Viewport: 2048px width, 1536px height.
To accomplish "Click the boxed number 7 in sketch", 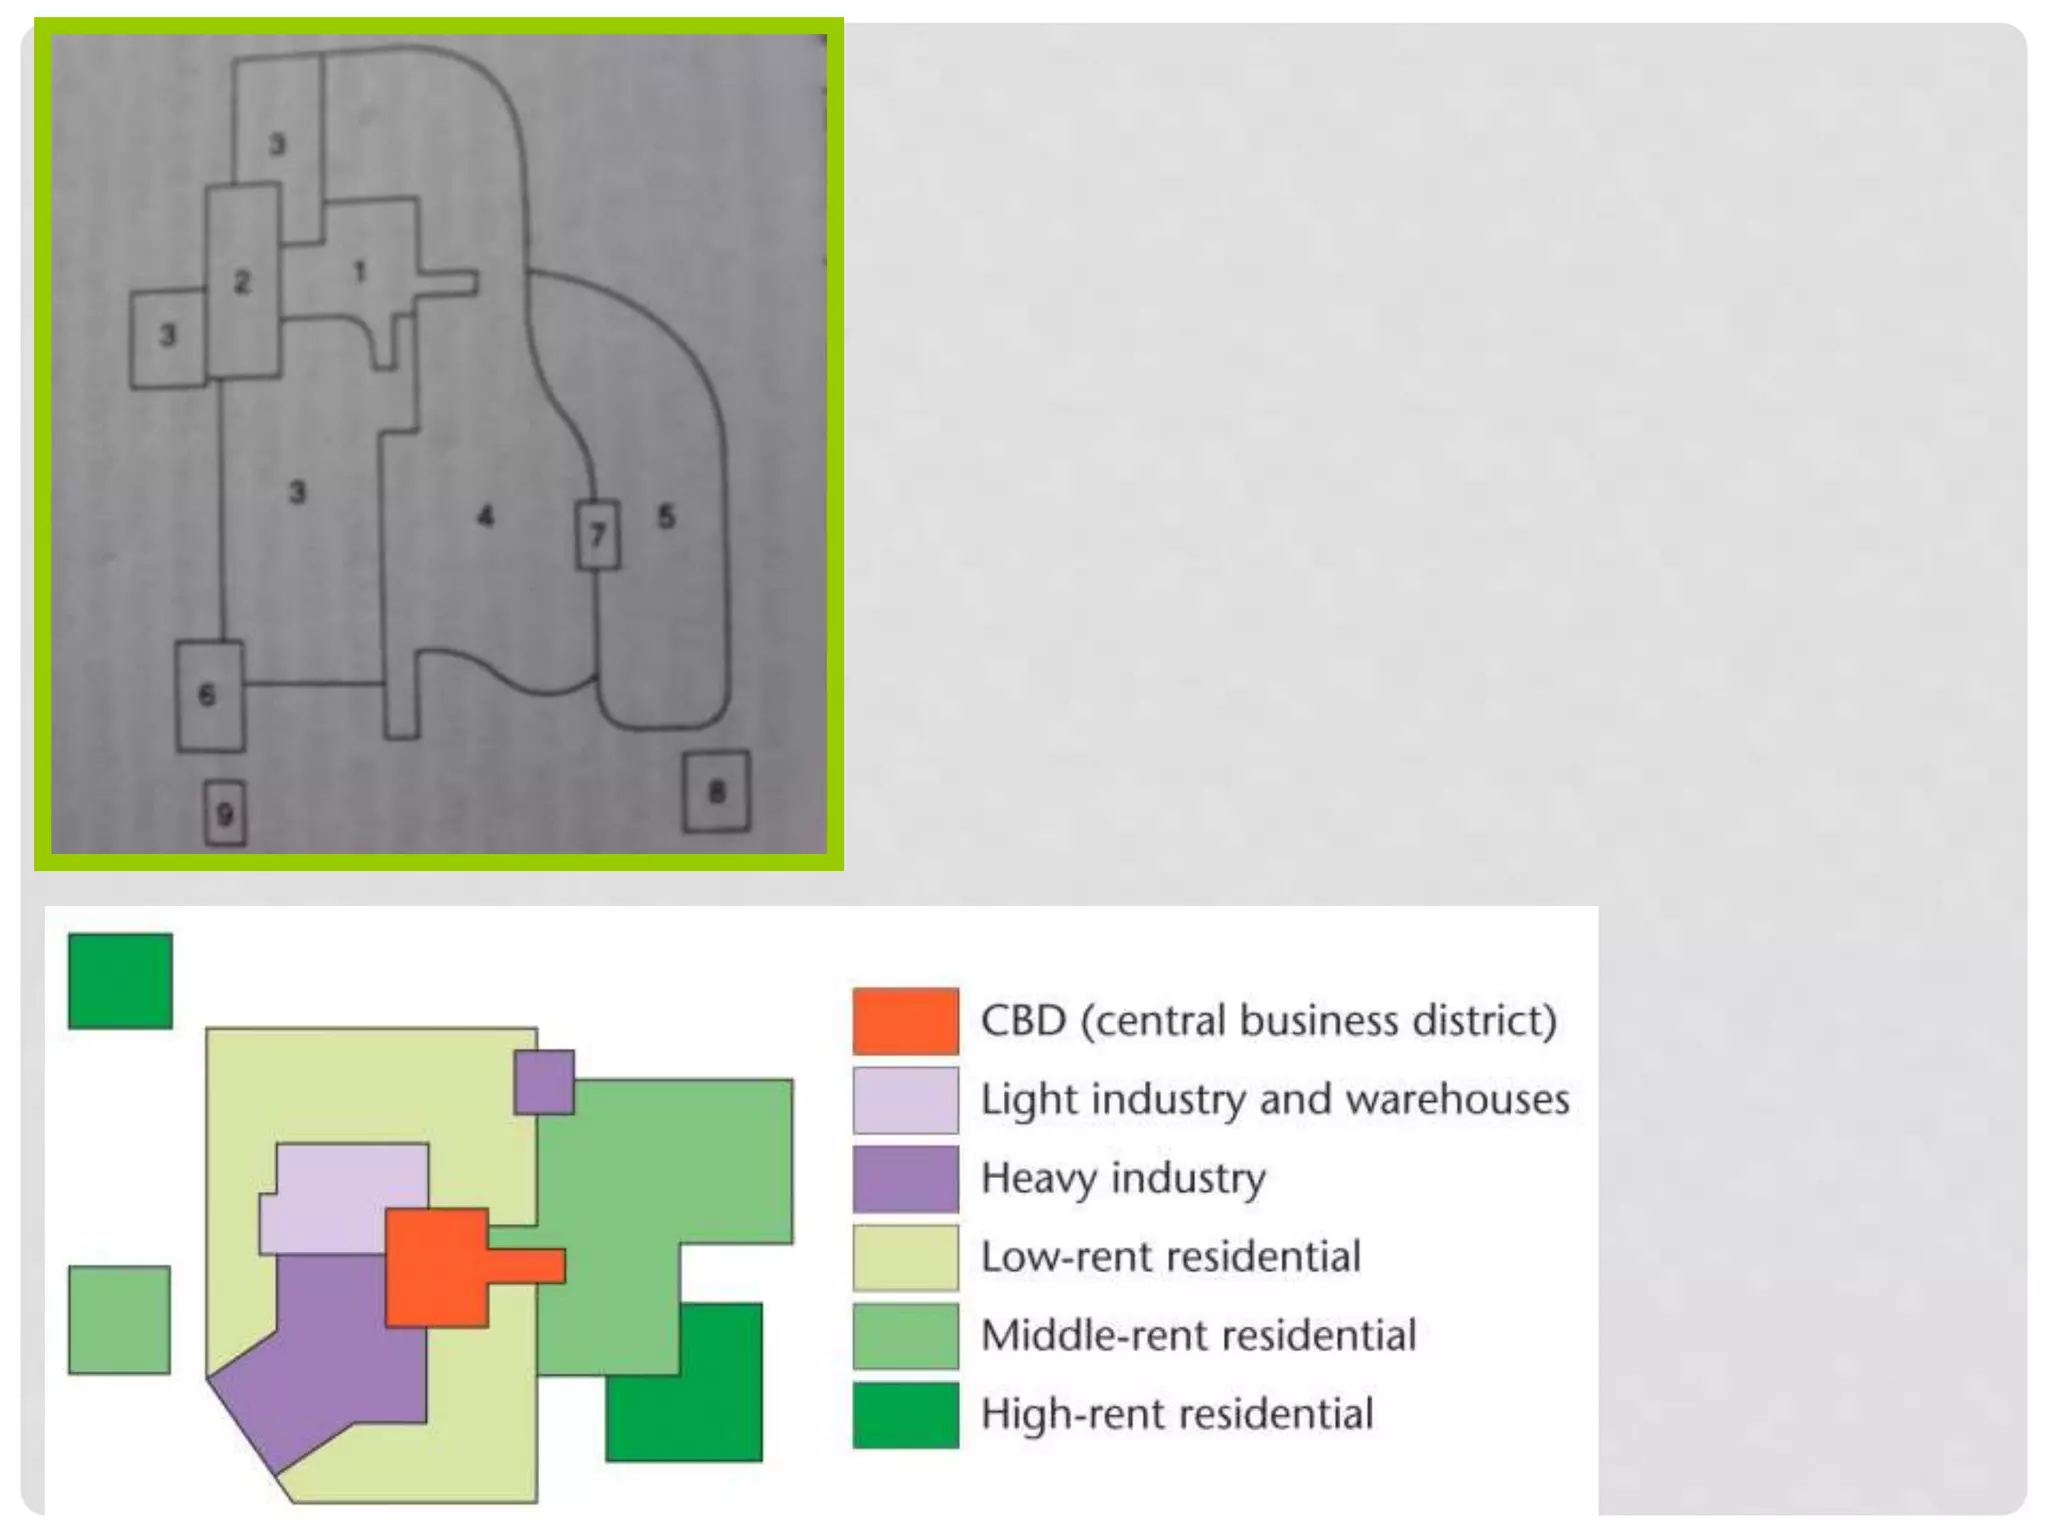I will point(597,535).
